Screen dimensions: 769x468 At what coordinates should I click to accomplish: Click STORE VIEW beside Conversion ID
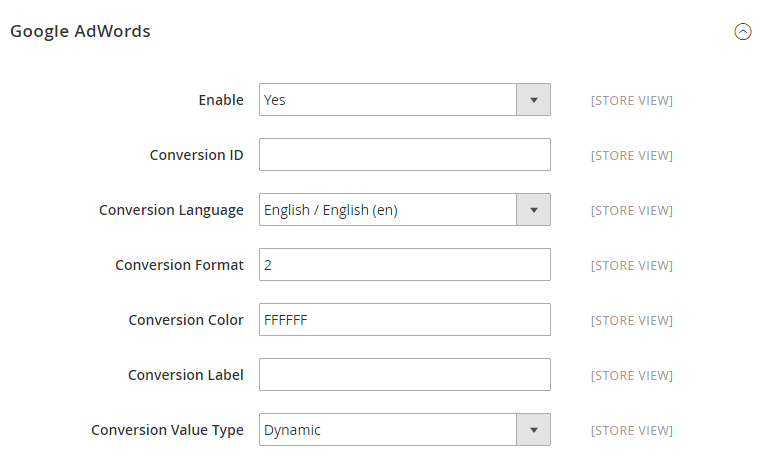pos(632,156)
